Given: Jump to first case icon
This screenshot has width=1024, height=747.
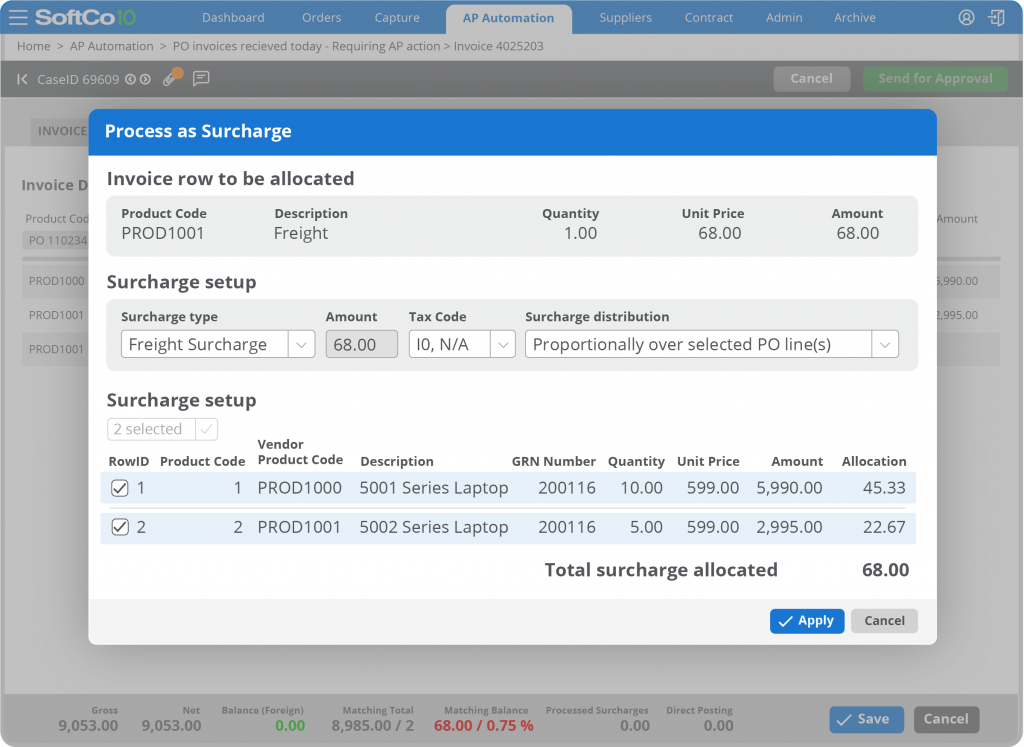Looking at the screenshot, I should pos(22,79).
